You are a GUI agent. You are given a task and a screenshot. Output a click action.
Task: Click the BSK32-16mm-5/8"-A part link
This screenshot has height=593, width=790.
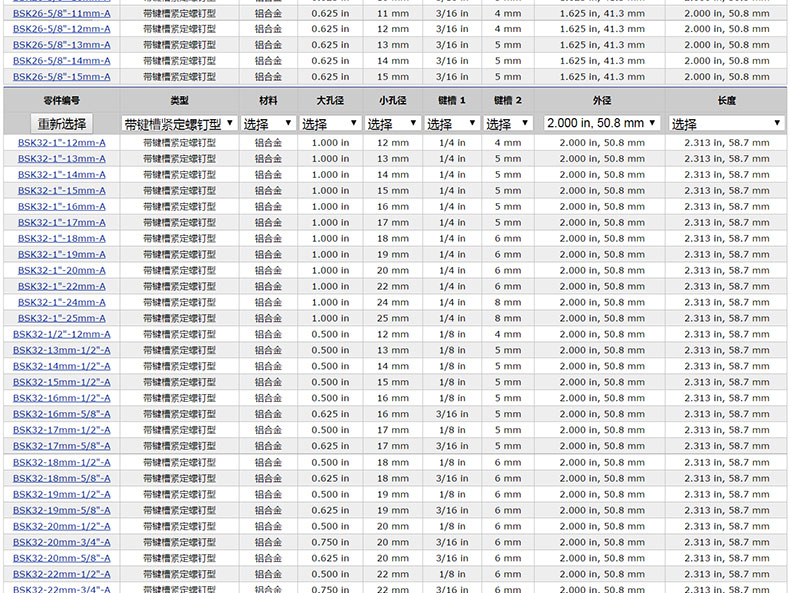click(62, 415)
